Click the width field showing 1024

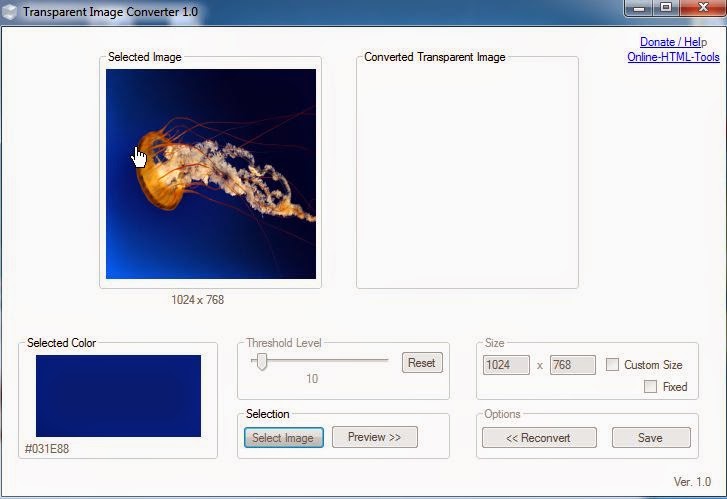[506, 365]
